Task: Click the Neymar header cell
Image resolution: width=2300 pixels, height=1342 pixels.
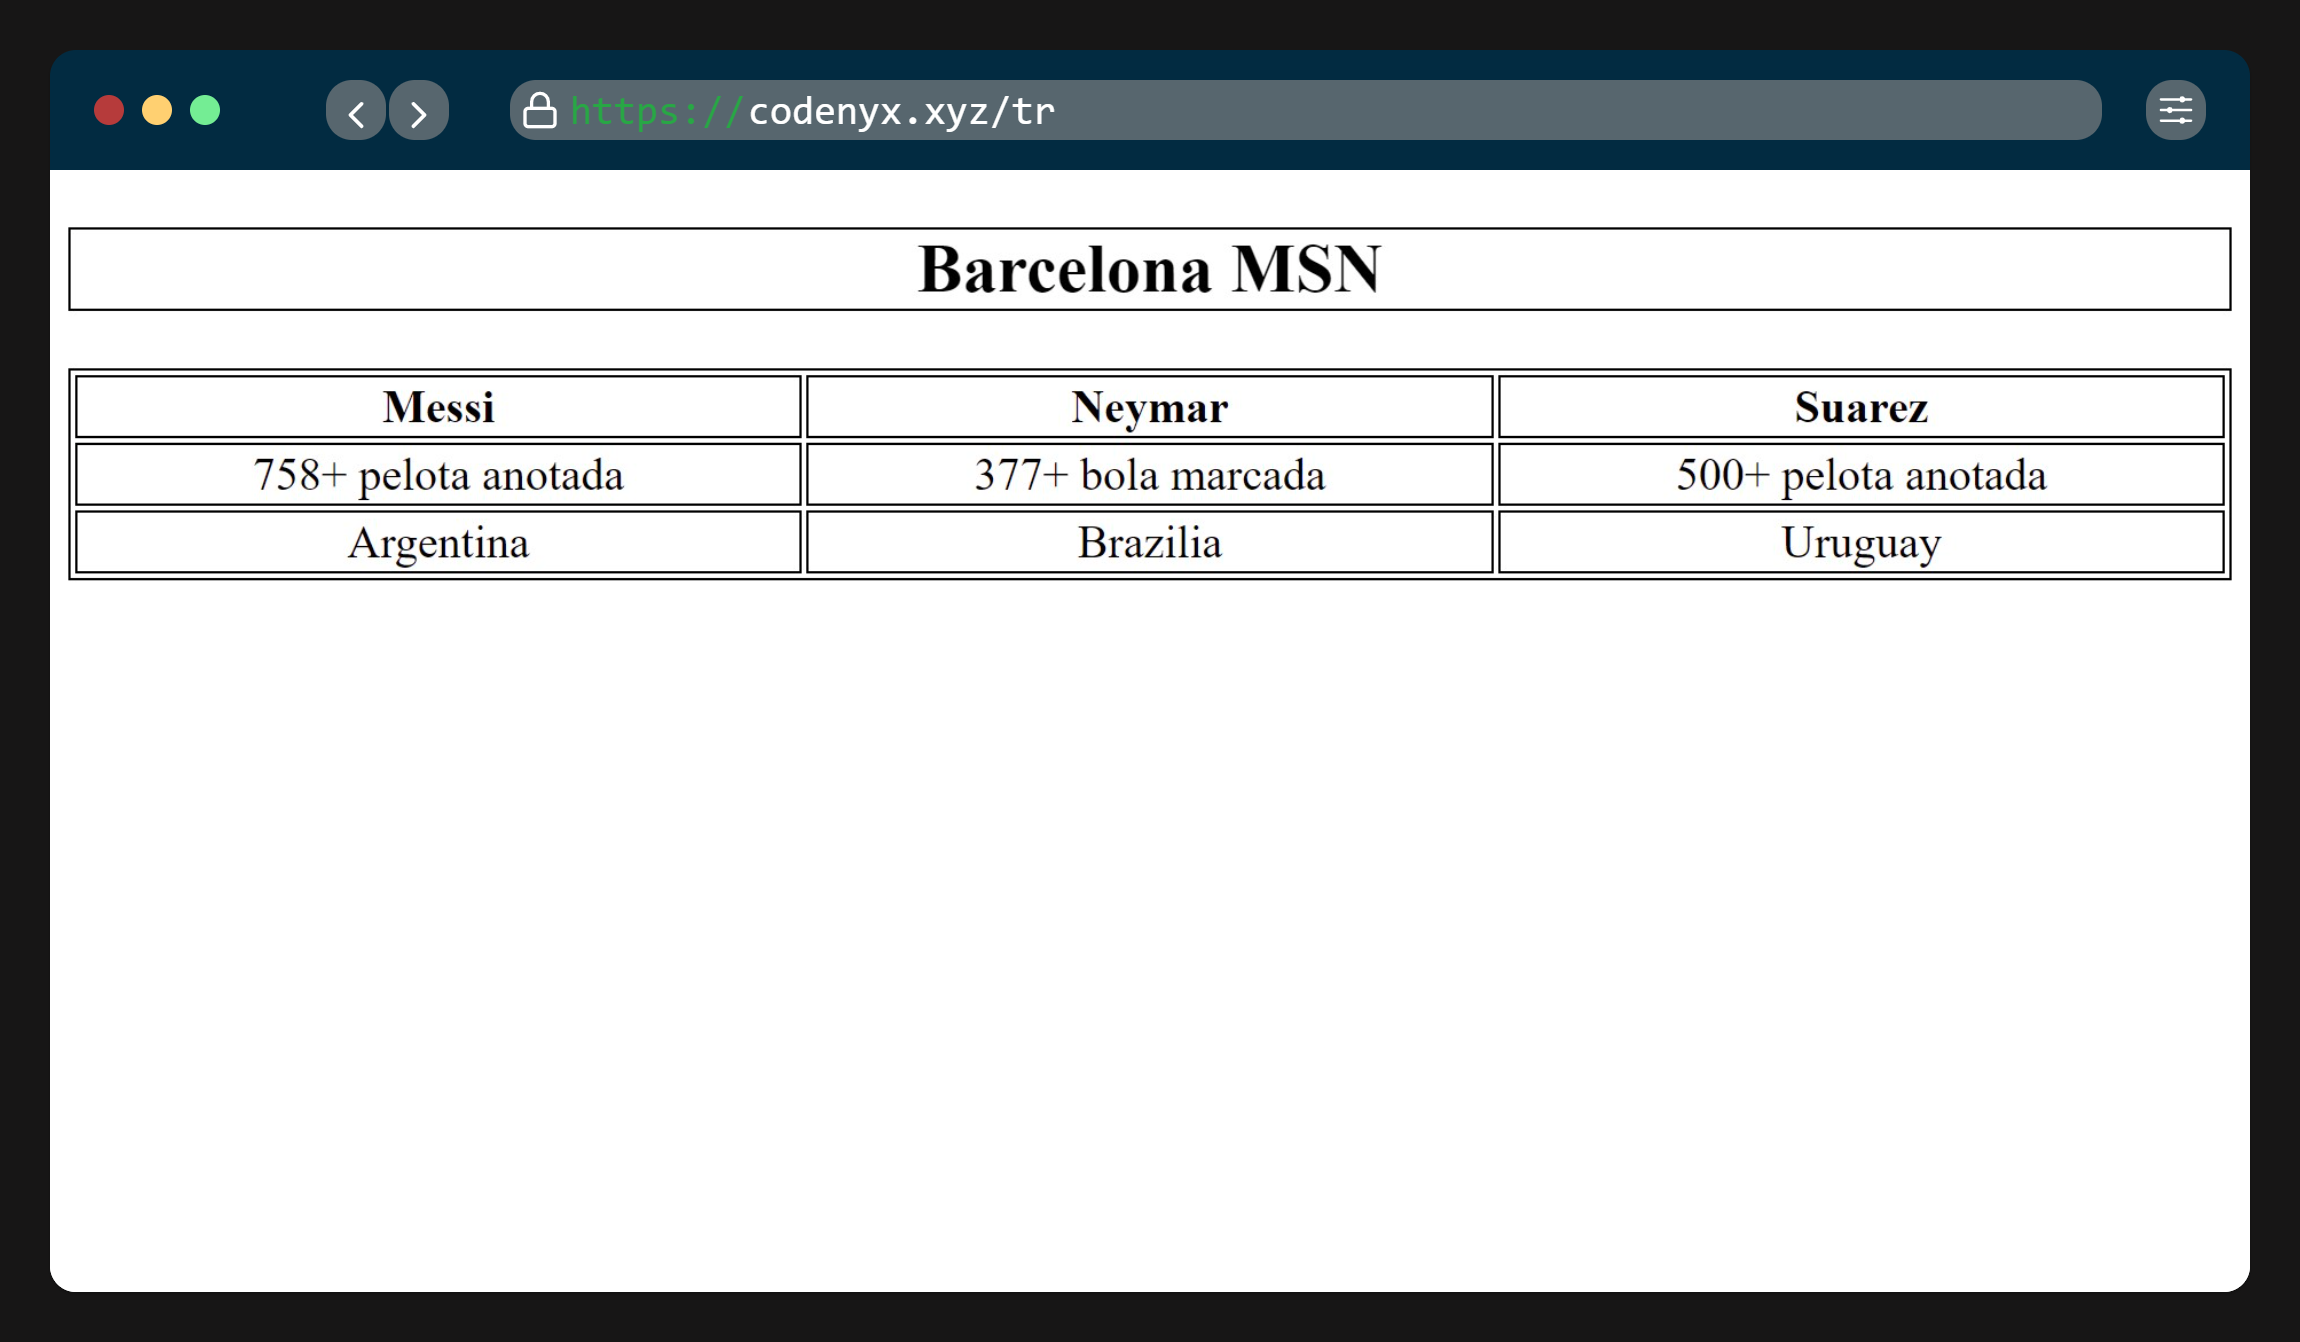Action: point(1149,407)
